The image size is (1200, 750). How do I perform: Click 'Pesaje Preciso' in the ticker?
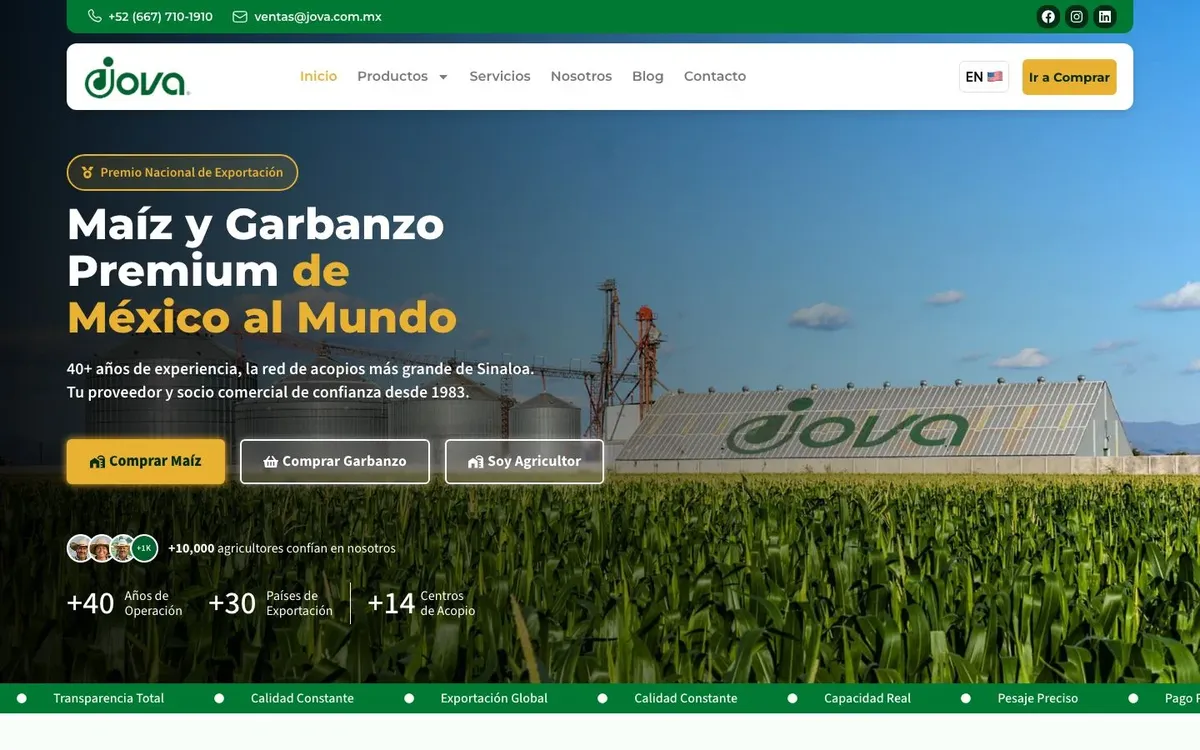(1038, 698)
